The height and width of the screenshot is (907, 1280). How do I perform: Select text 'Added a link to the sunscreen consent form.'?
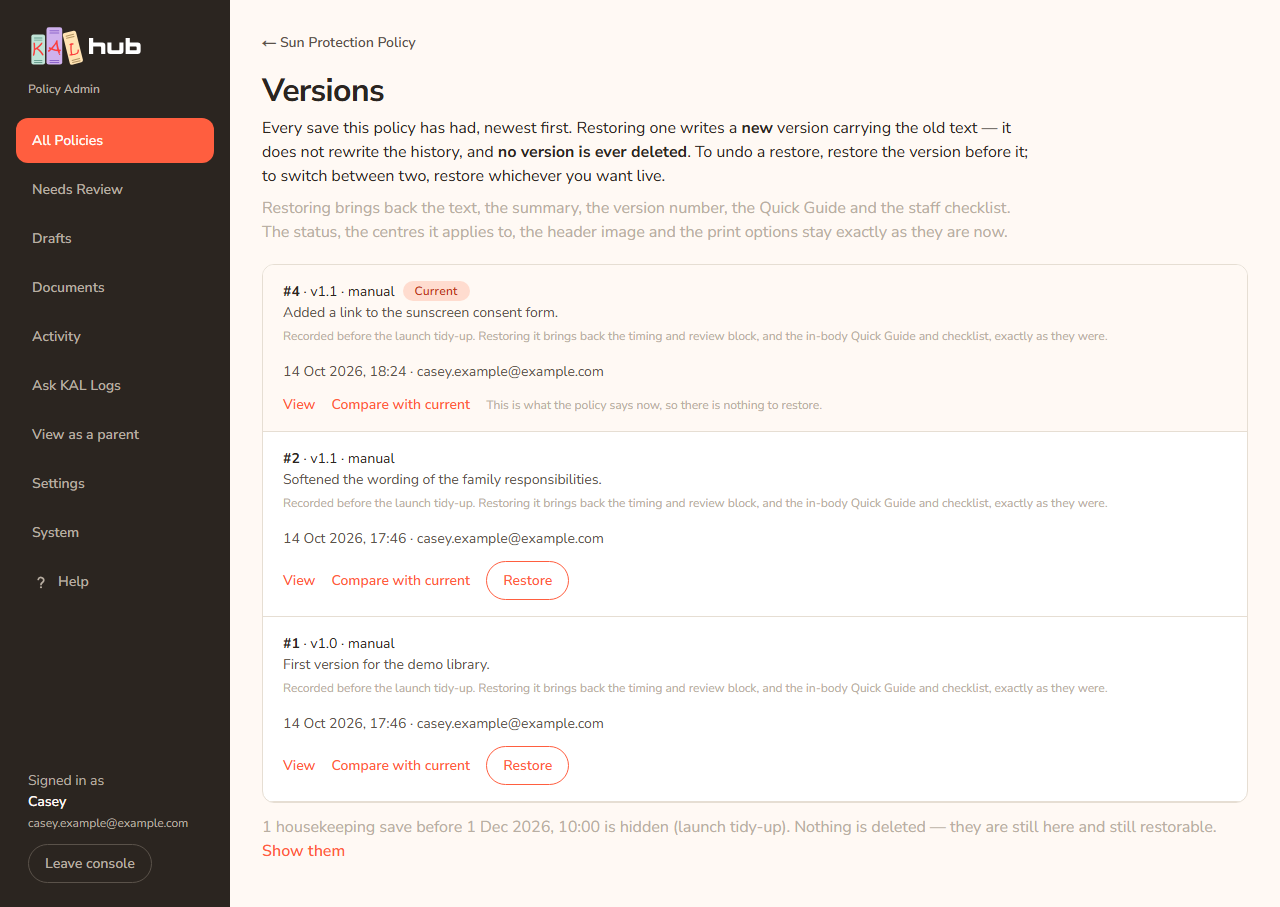coord(420,313)
